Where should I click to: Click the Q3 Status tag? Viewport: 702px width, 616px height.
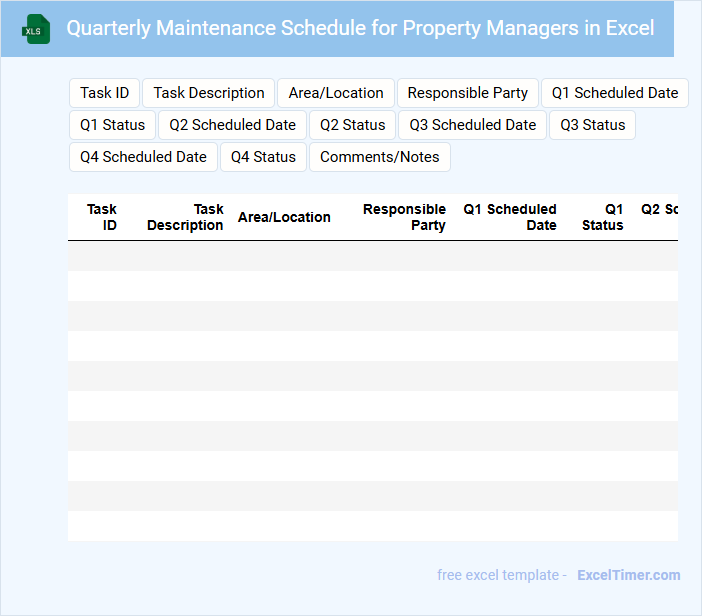pyautogui.click(x=593, y=125)
